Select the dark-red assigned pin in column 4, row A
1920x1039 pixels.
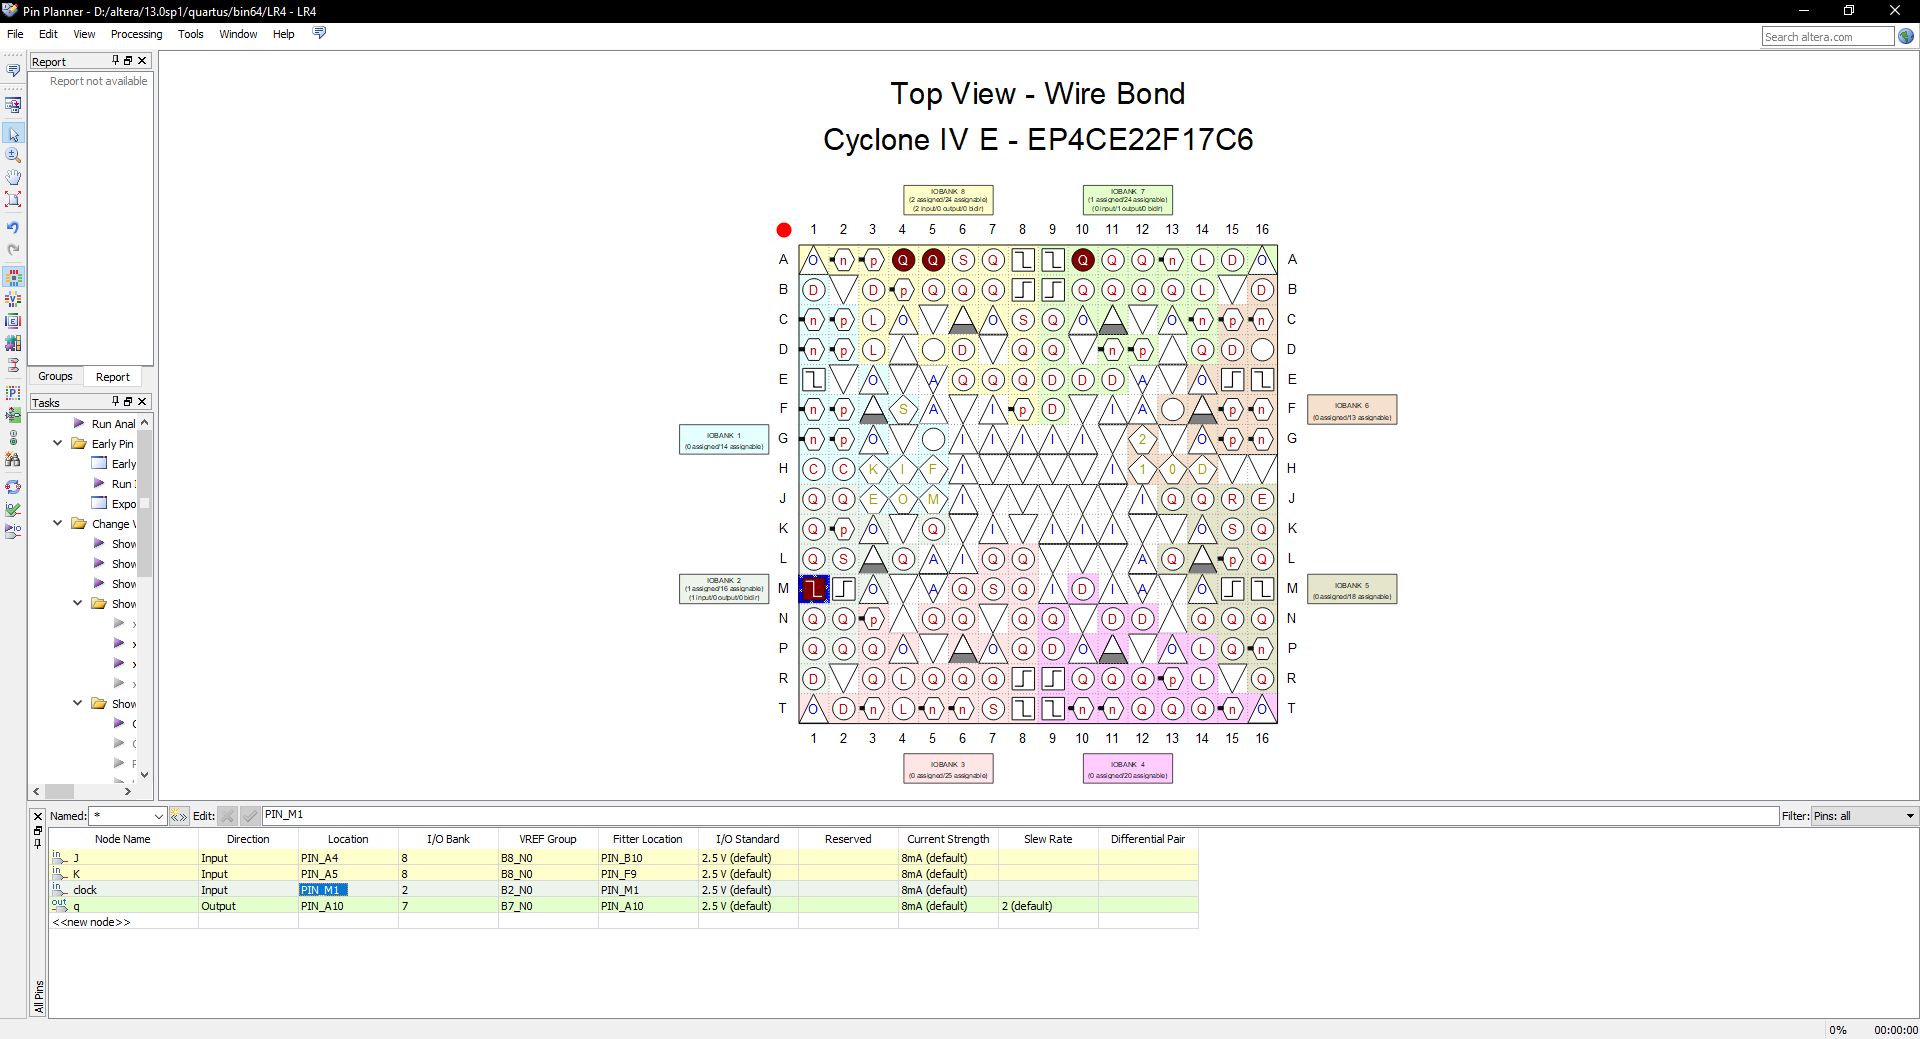point(903,260)
